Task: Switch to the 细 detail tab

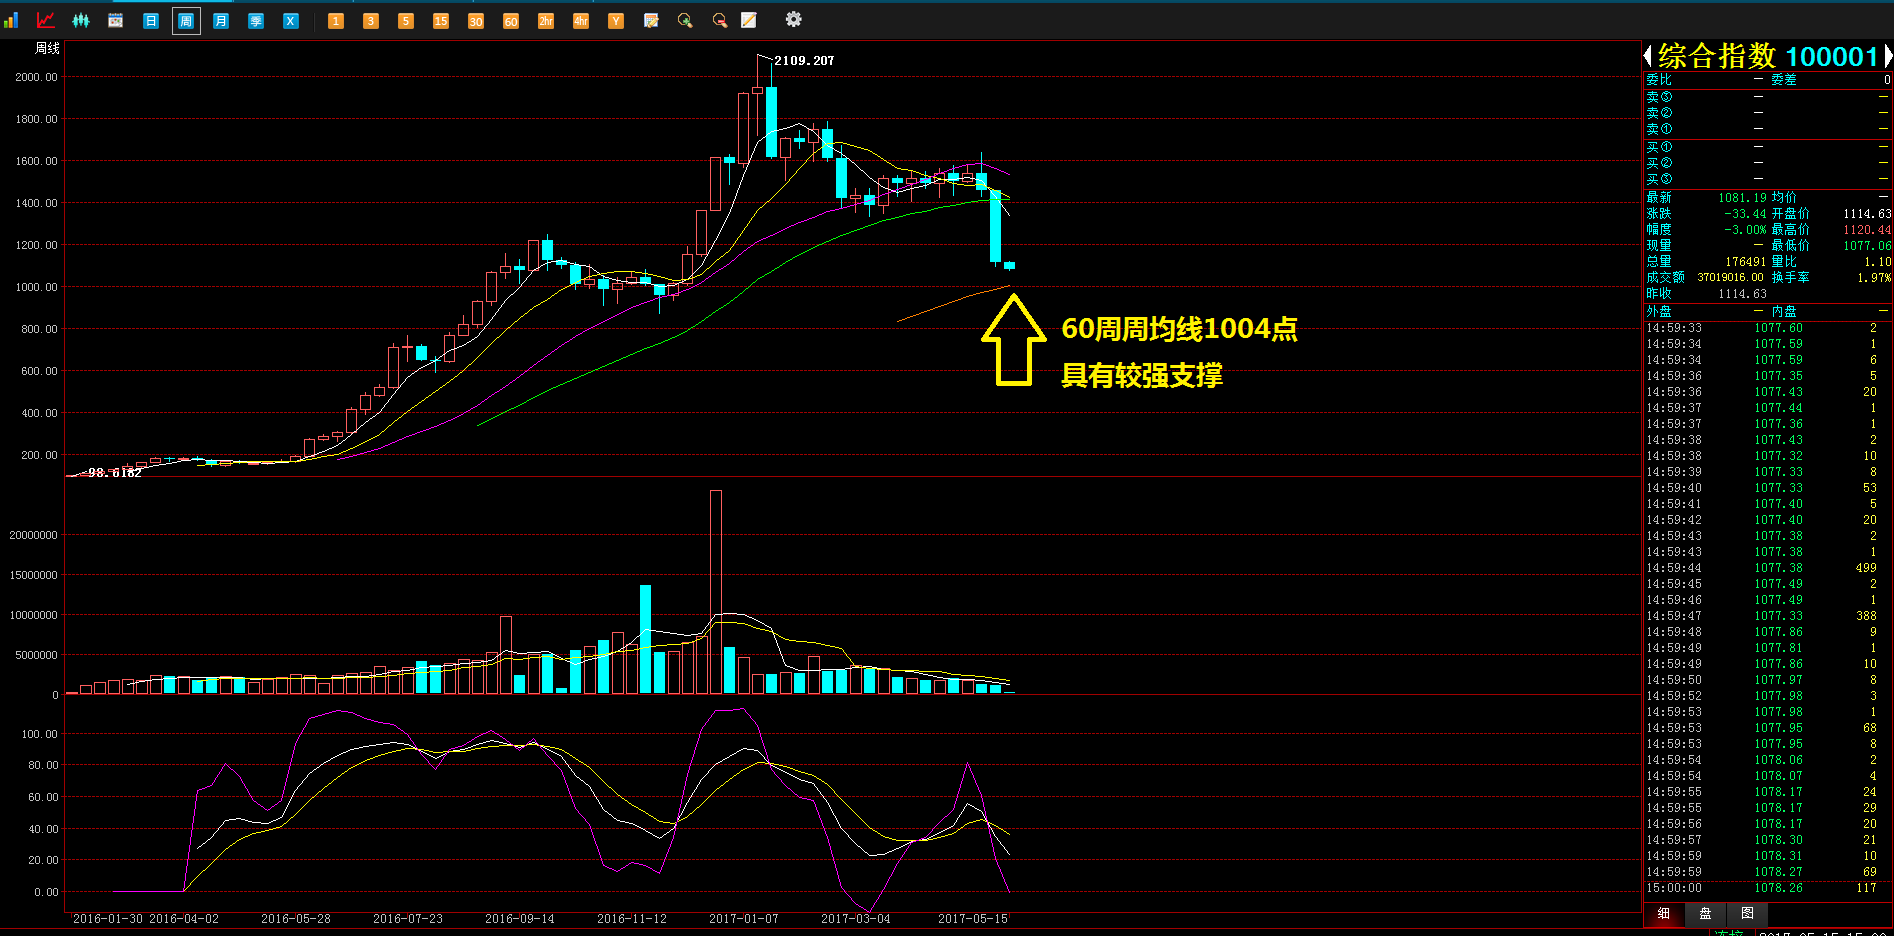Action: click(1664, 913)
